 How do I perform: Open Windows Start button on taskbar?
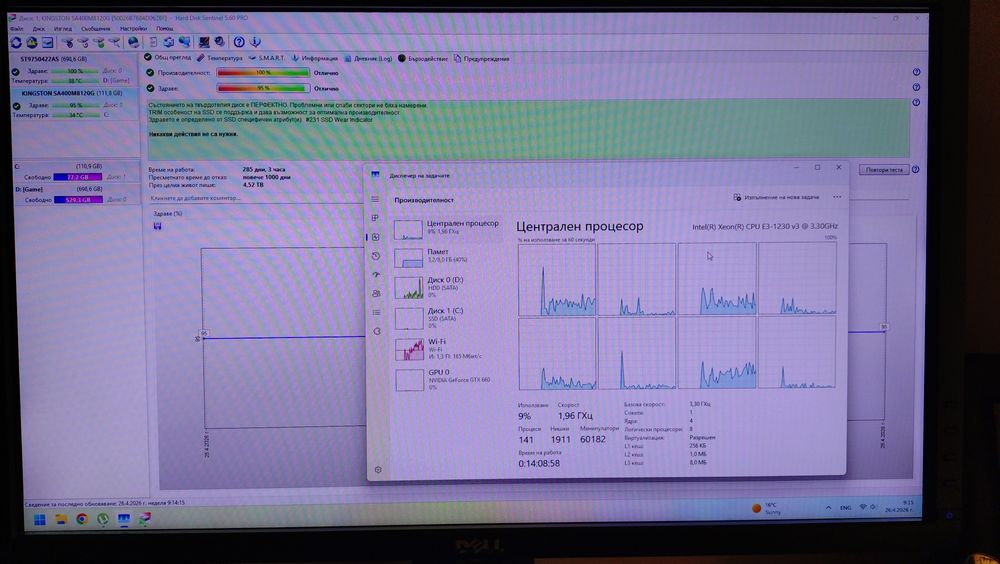(x=40, y=519)
